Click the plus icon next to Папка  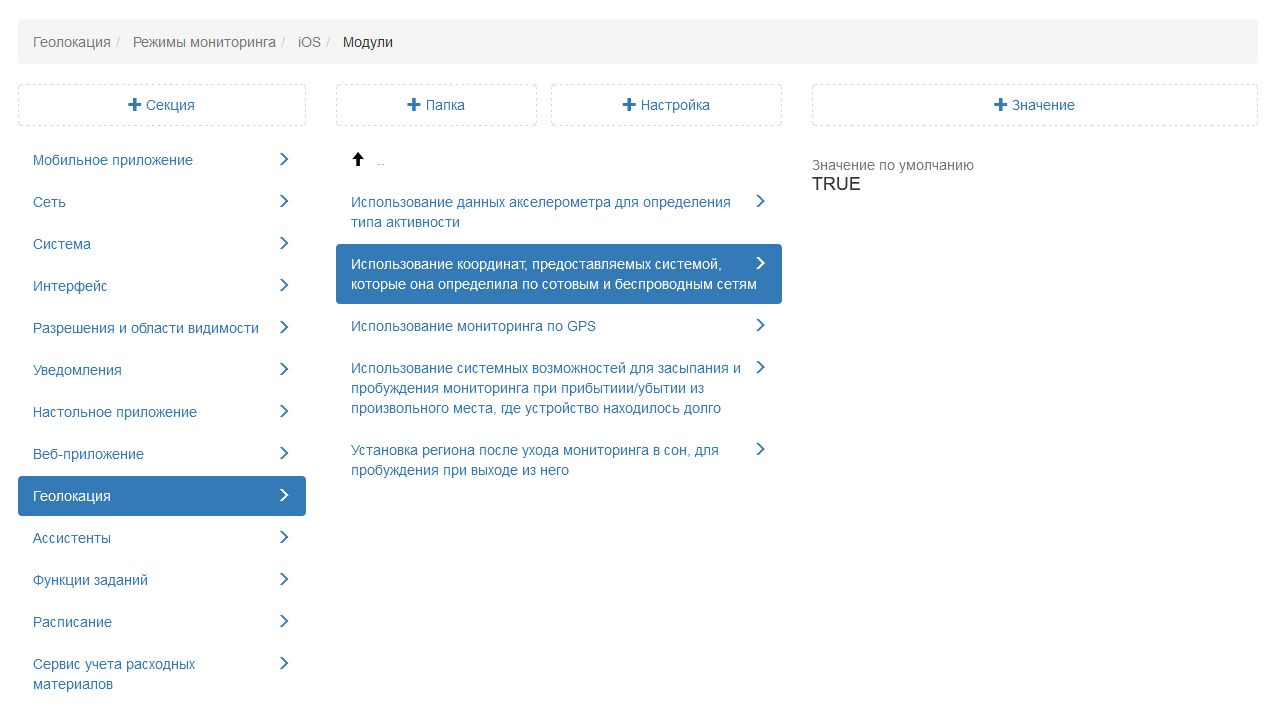click(x=414, y=105)
